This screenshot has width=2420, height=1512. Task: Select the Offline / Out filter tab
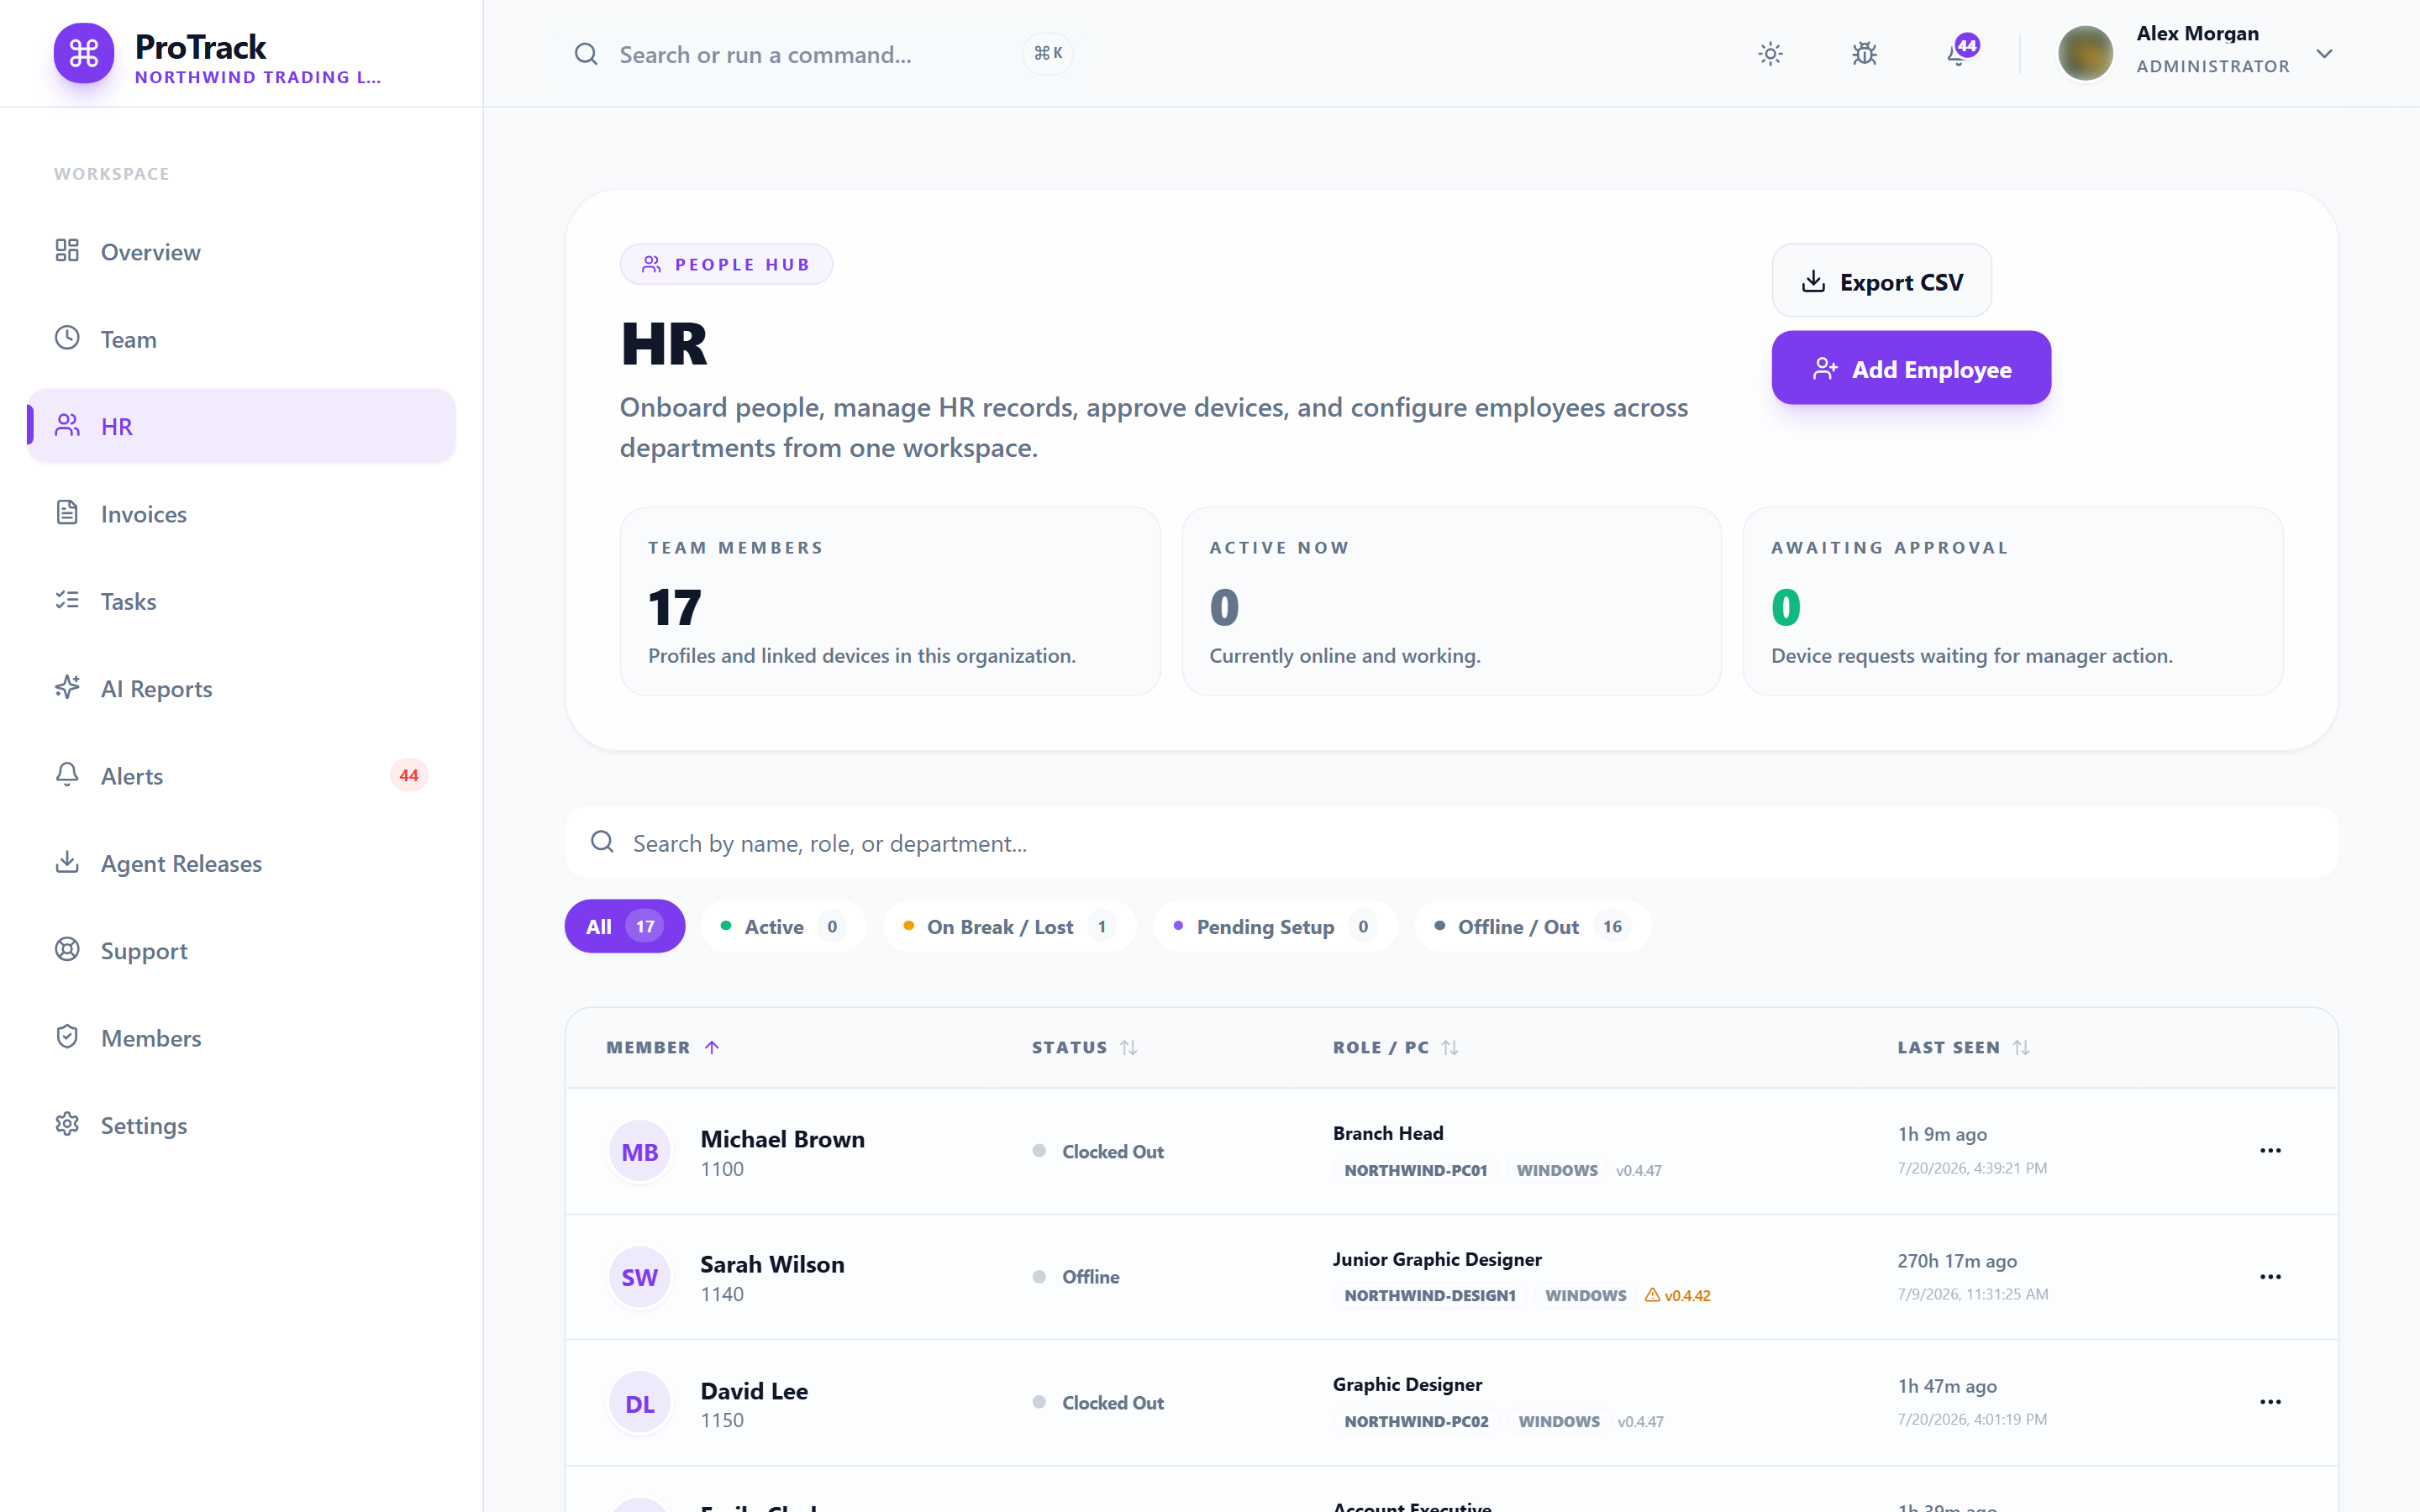pyautogui.click(x=1532, y=926)
